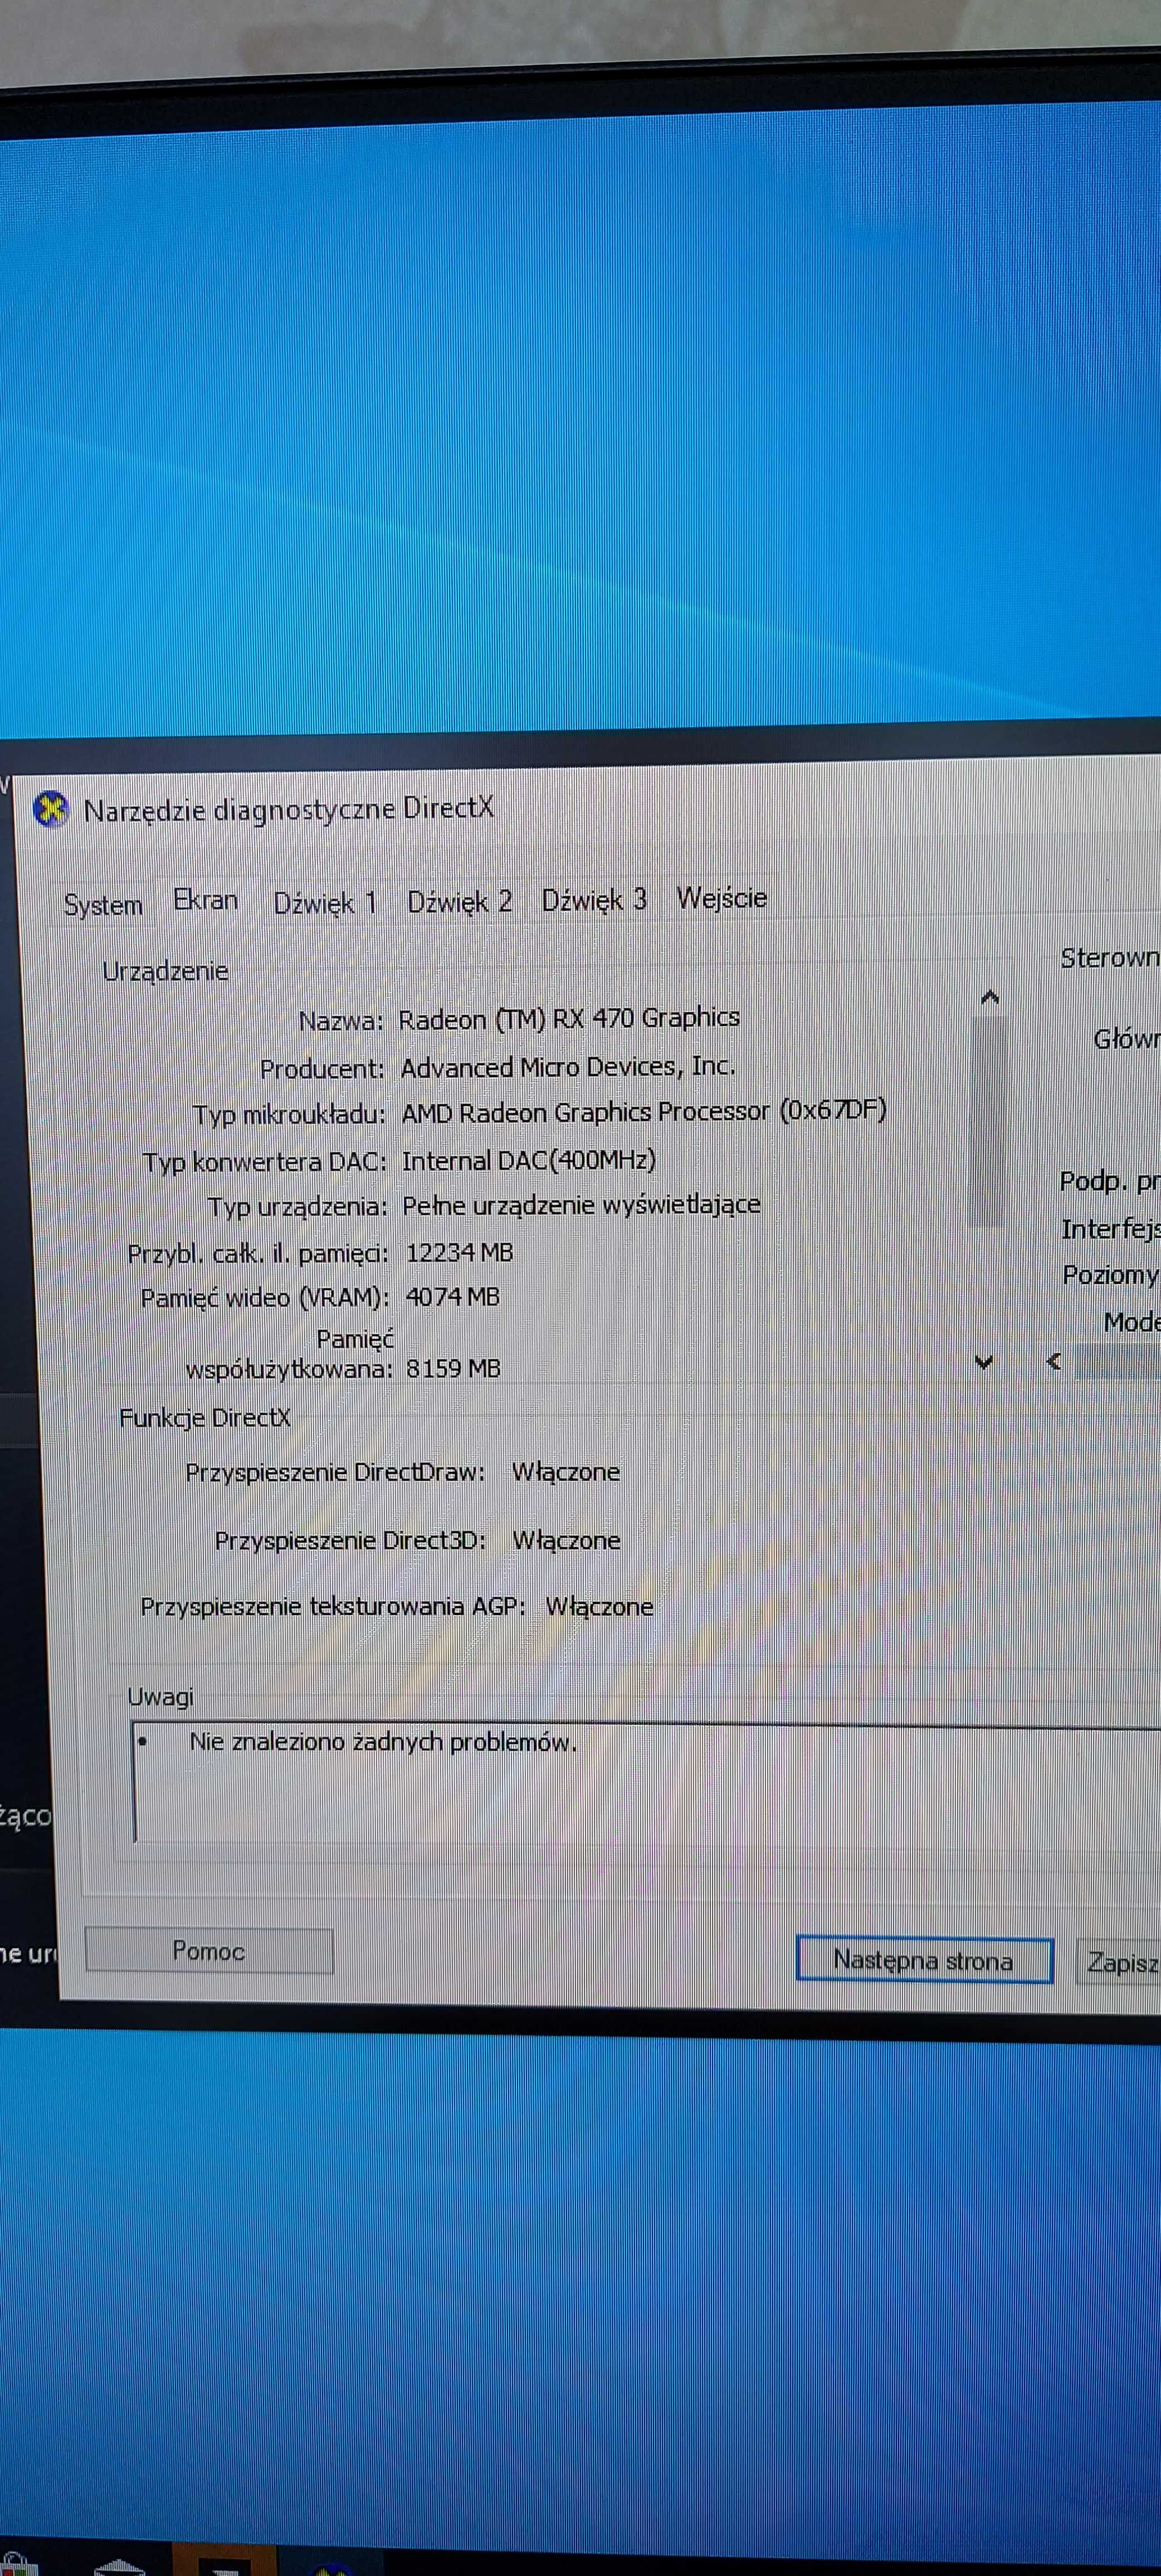Click the Pomoc button
The image size is (1161, 2576).
tap(209, 1951)
